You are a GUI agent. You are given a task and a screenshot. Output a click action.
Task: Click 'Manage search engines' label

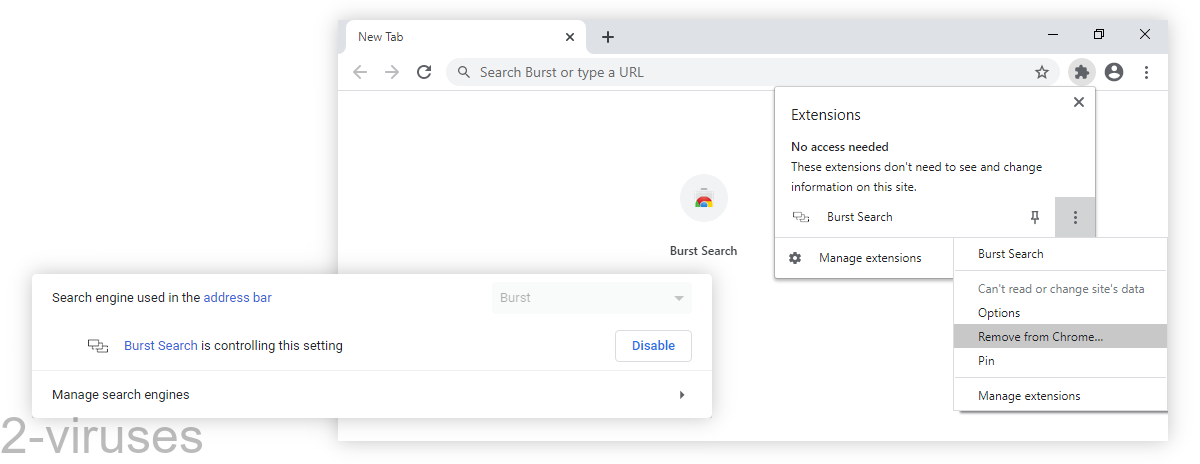pos(121,395)
